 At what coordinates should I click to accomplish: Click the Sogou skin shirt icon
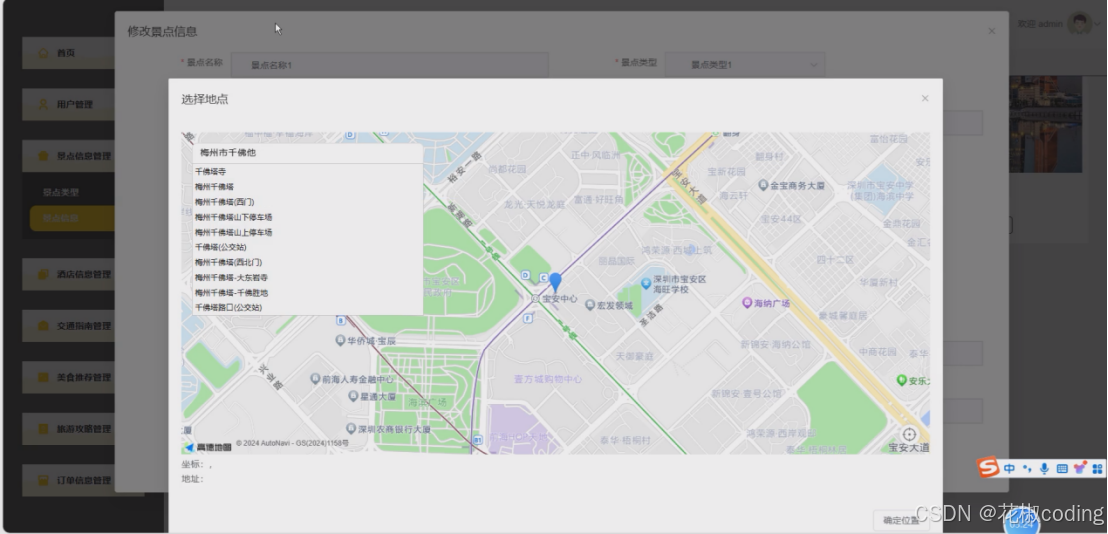pyautogui.click(x=1080, y=468)
